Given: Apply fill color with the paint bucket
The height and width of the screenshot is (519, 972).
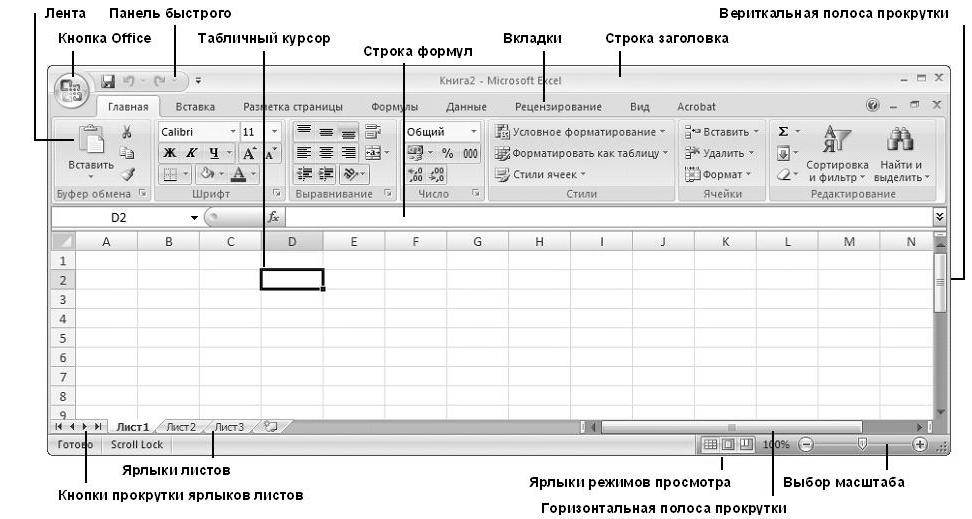Looking at the screenshot, I should click(208, 174).
